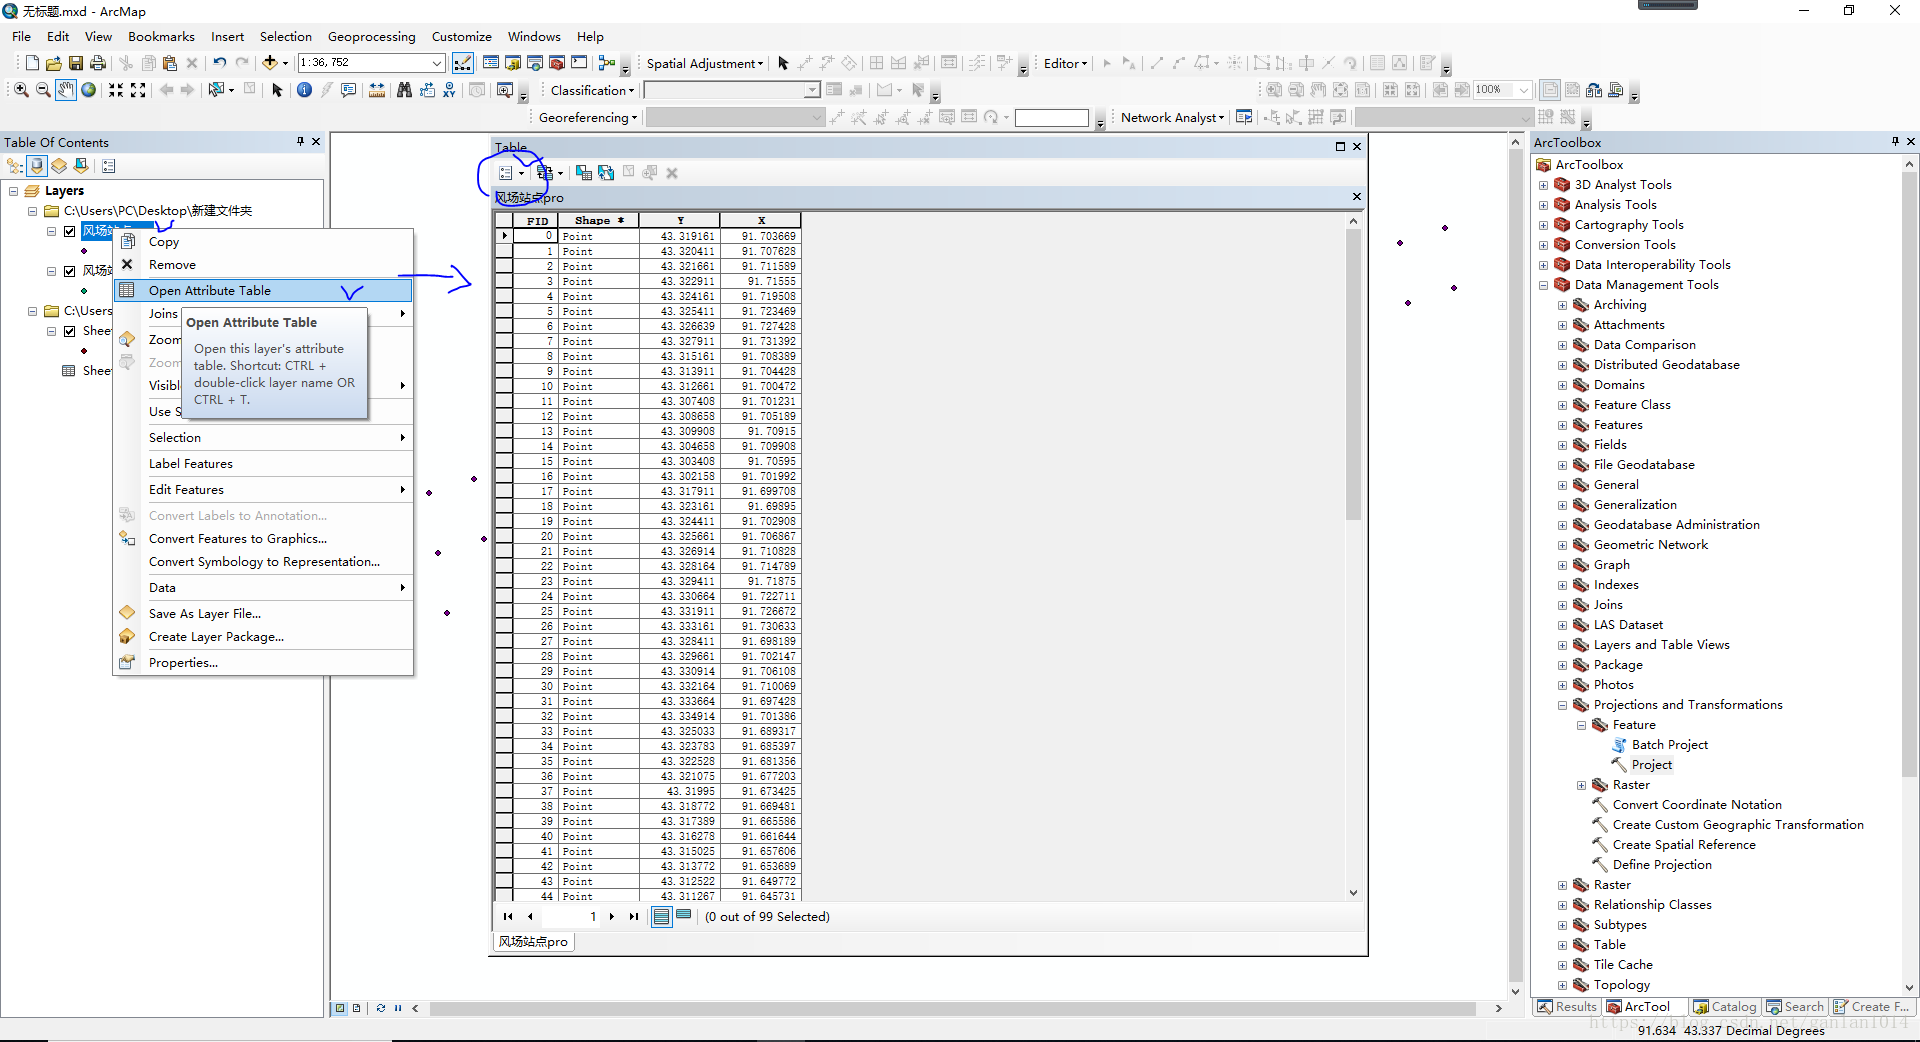This screenshot has height=1042, width=1920.
Task: Expand the 3D Analyst Tools toolbox
Action: pos(1543,185)
